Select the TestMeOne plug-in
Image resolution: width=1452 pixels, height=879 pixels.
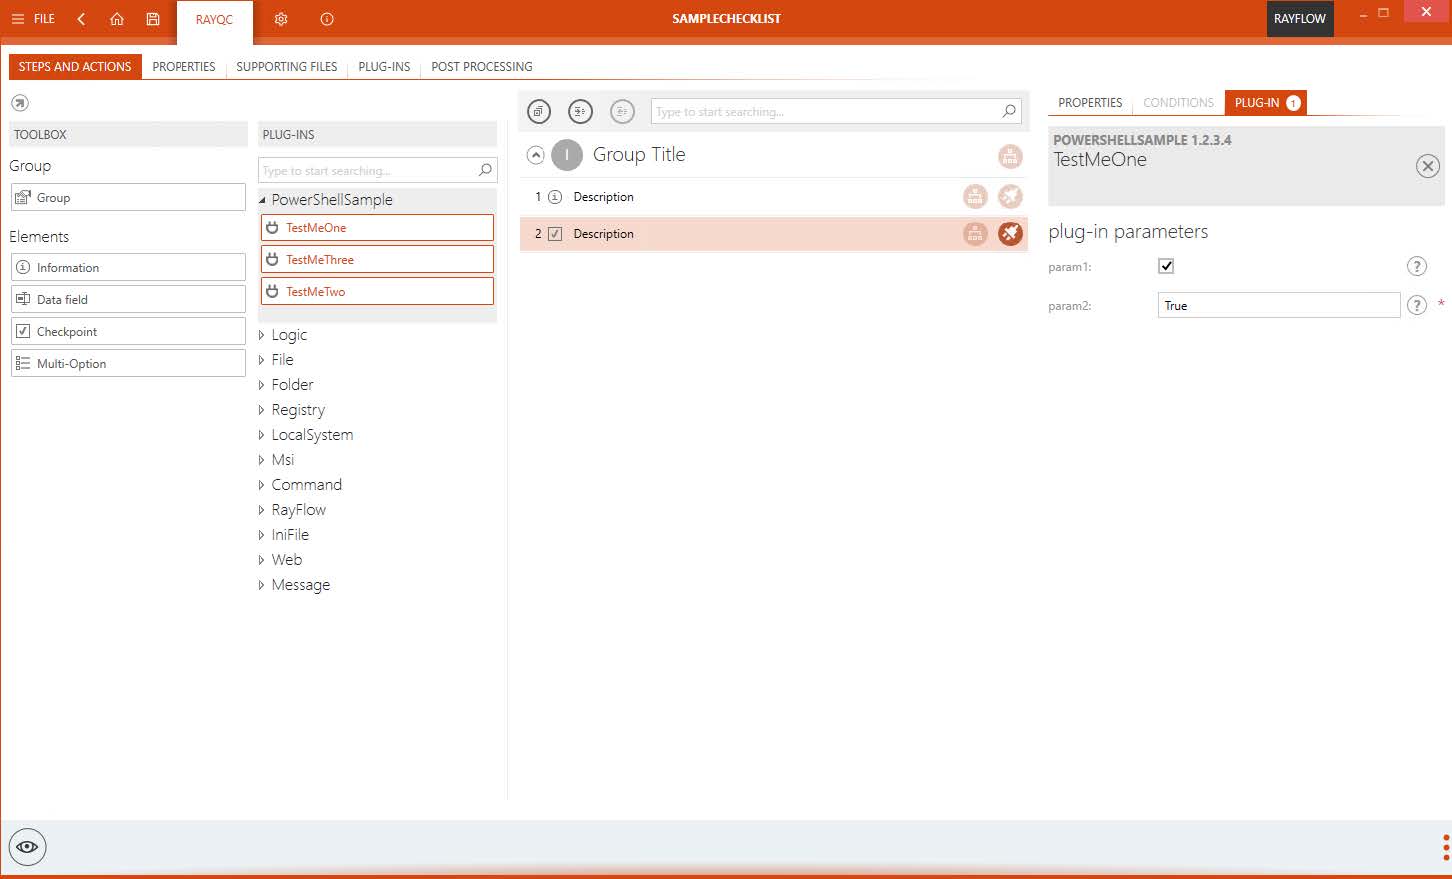point(377,227)
